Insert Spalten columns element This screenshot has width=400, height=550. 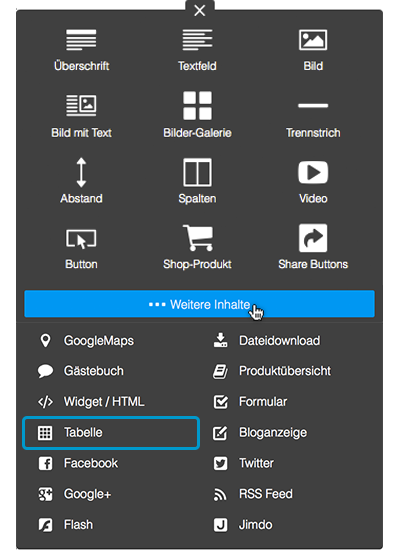click(x=197, y=181)
